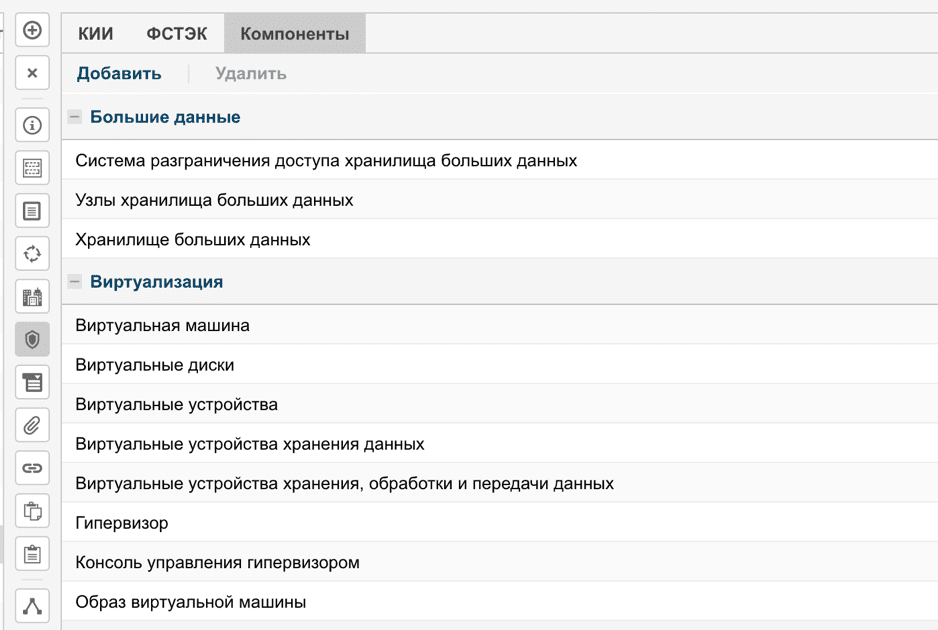Click the Удалить button
The height and width of the screenshot is (630, 938).
click(251, 74)
